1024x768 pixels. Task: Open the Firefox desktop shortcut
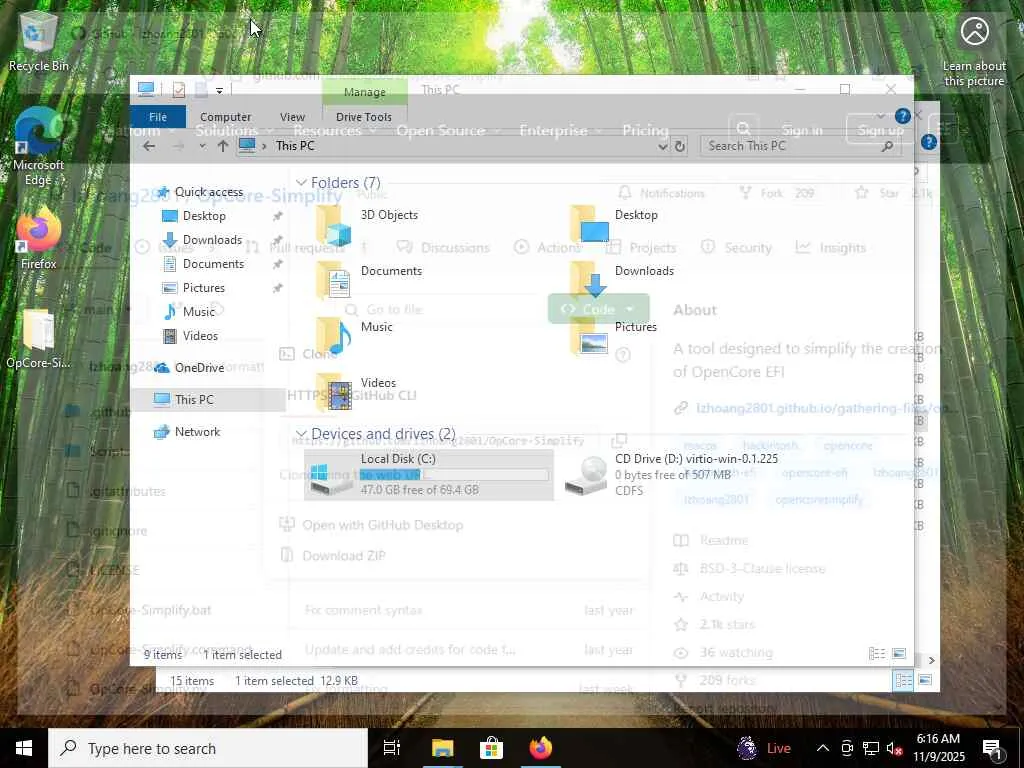pos(39,238)
